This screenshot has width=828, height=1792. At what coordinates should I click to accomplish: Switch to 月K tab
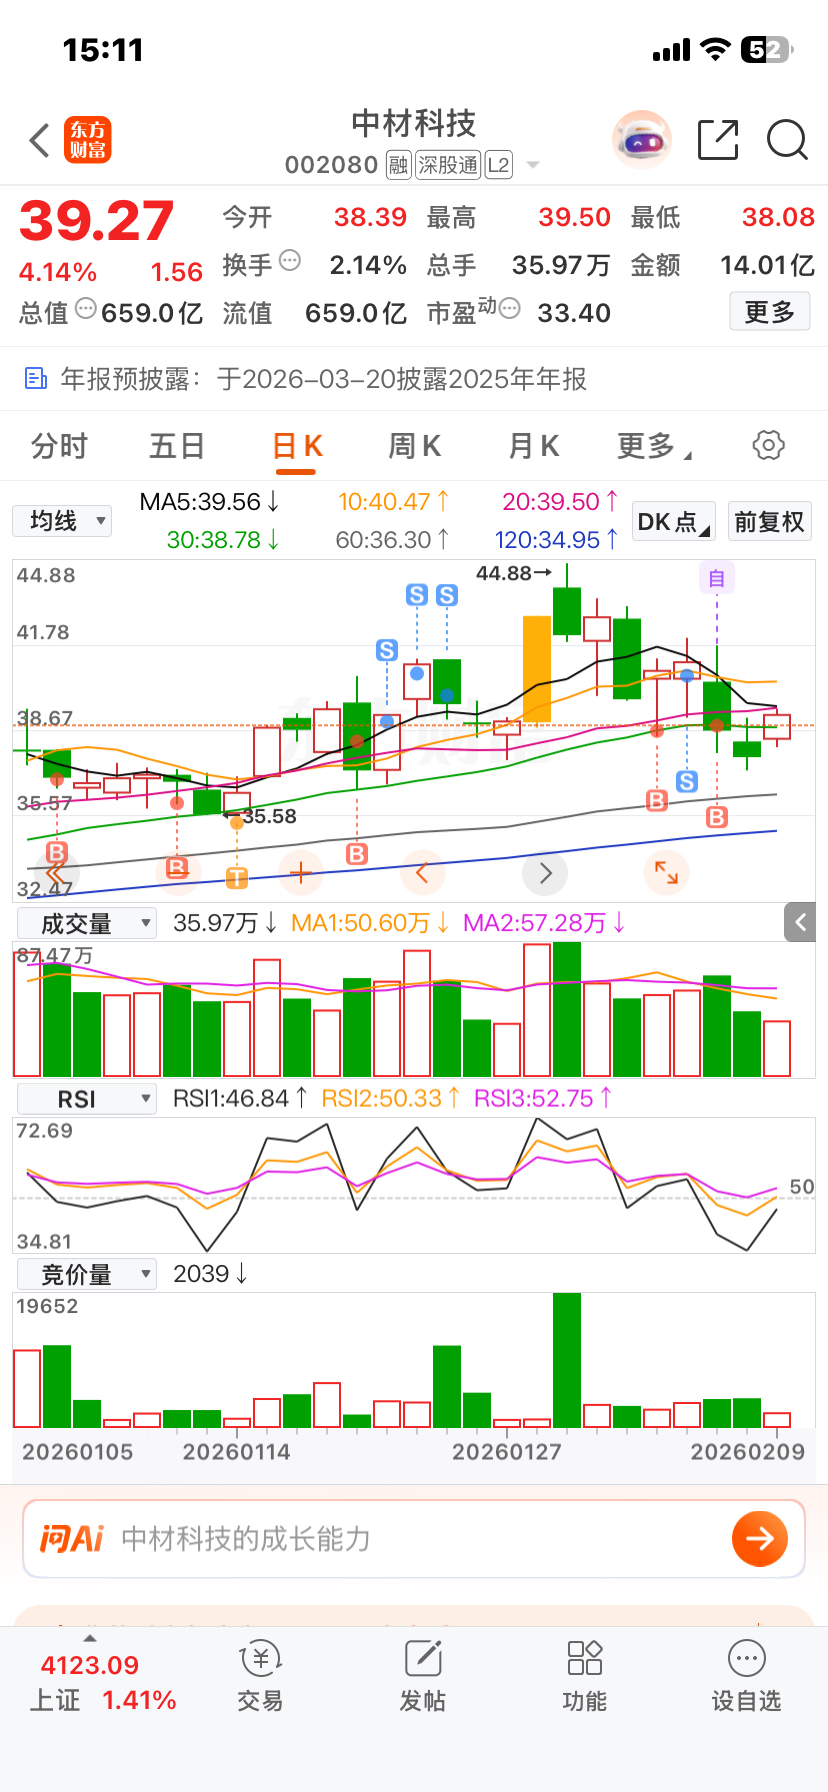pos(533,446)
